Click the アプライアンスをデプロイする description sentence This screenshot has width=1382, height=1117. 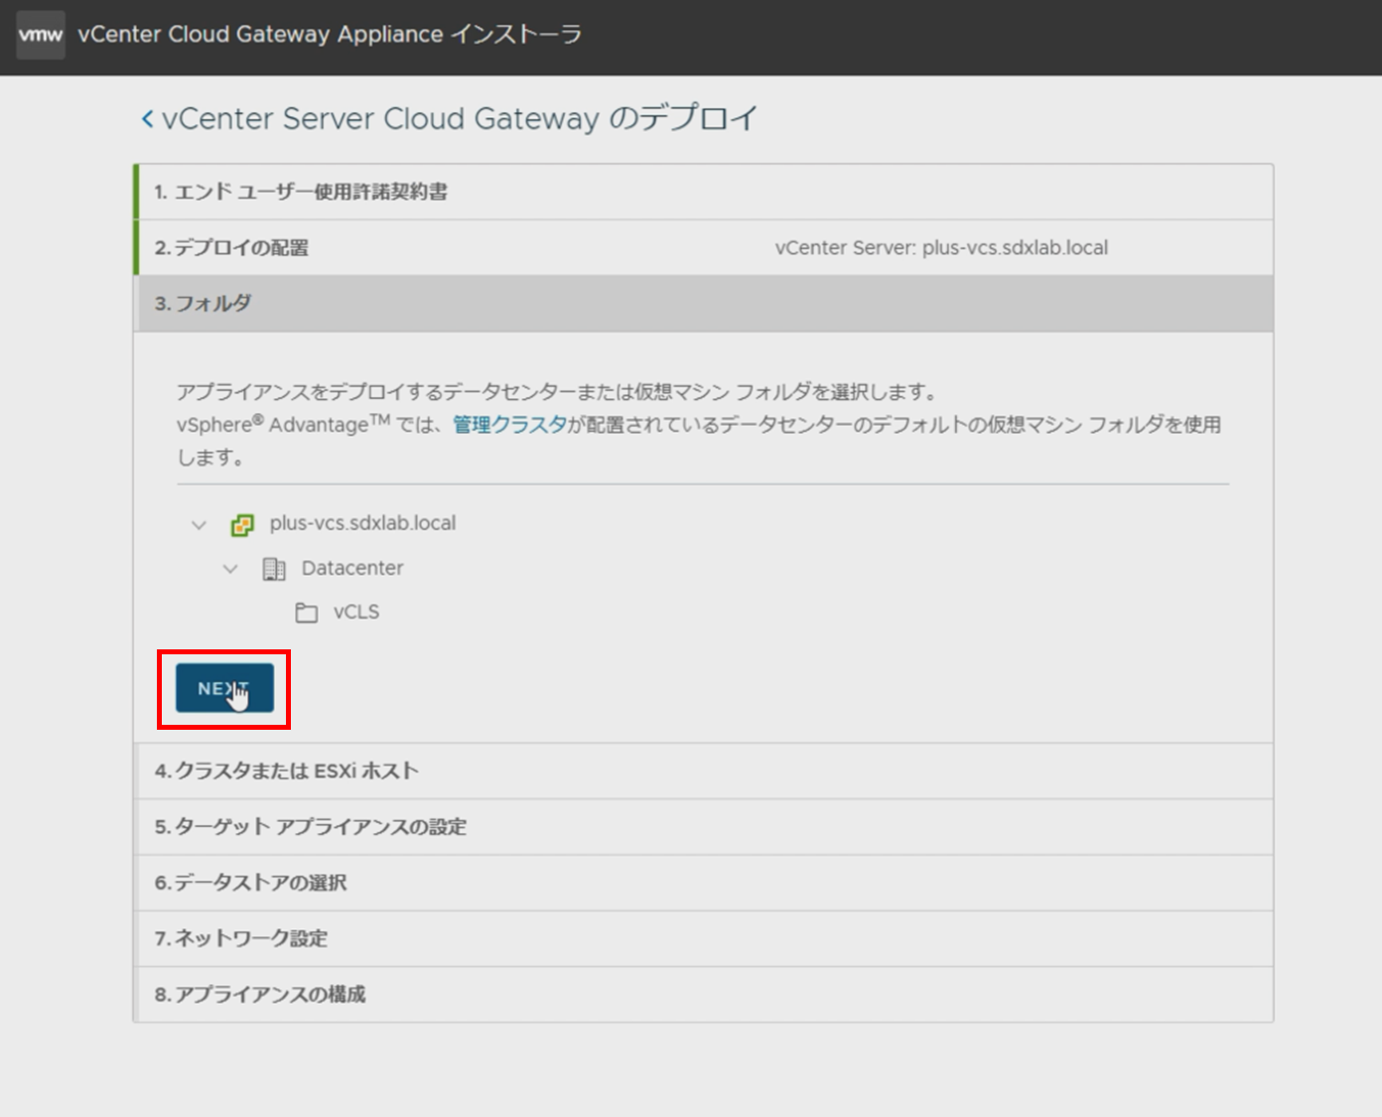click(557, 392)
